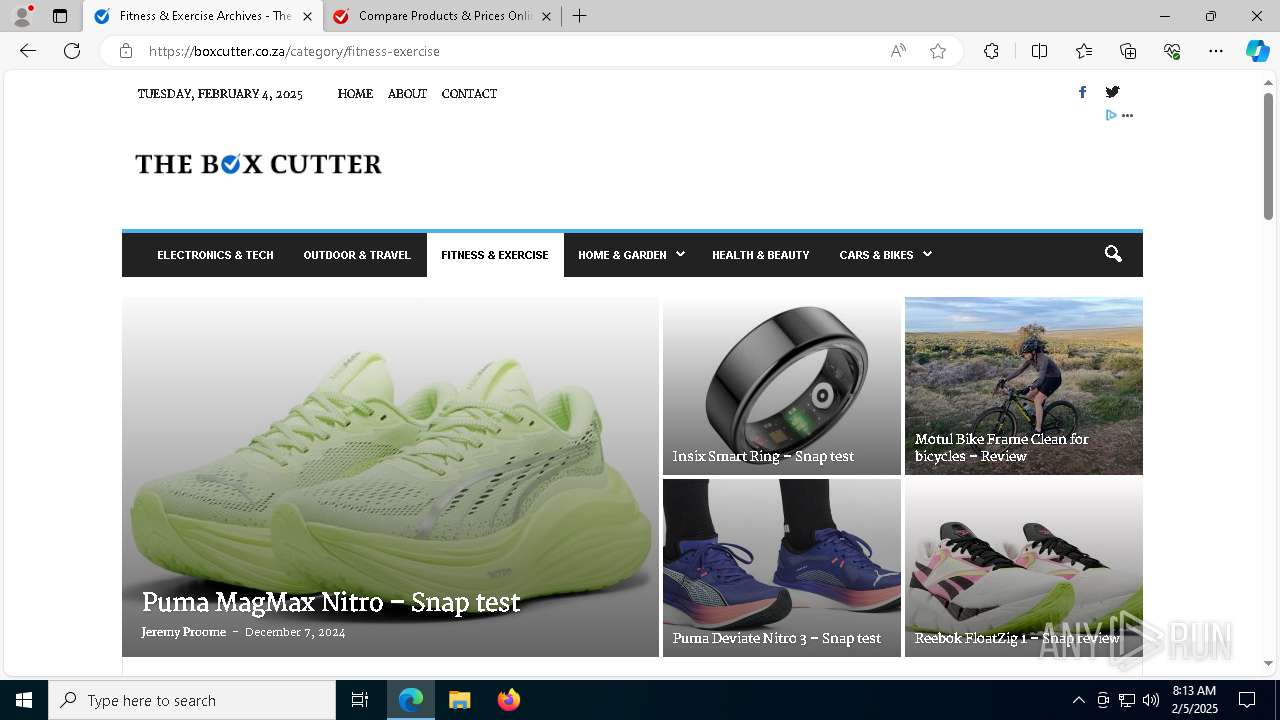Open the Edge profile icon
This screenshot has height=720, width=1280.
click(22, 16)
